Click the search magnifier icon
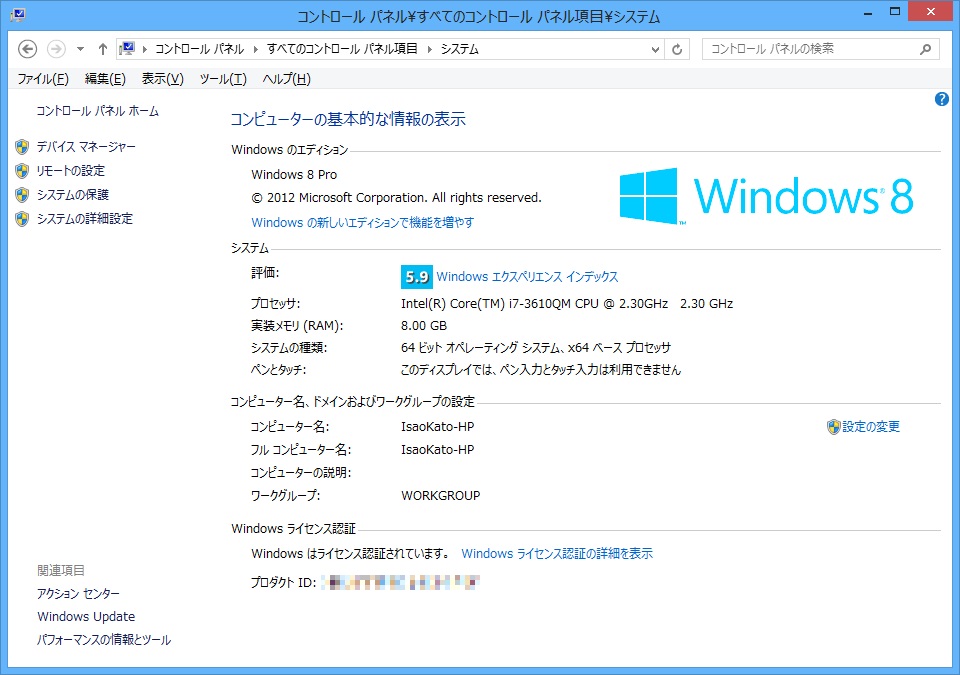The width and height of the screenshot is (960, 675). point(926,49)
